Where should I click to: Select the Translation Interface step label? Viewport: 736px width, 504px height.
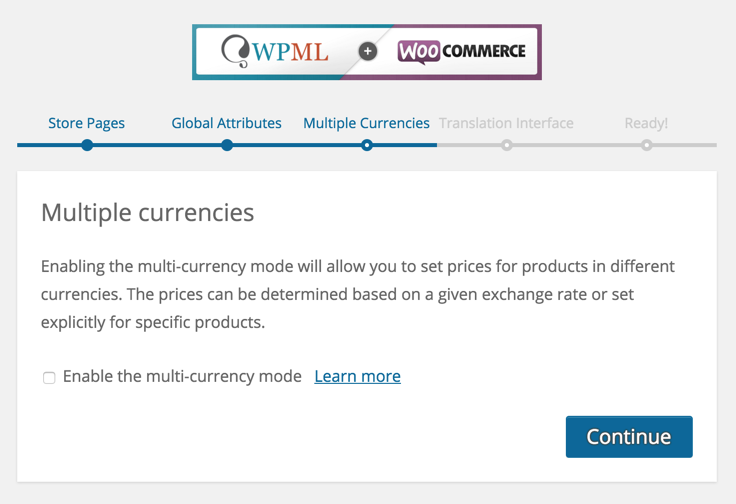506,123
